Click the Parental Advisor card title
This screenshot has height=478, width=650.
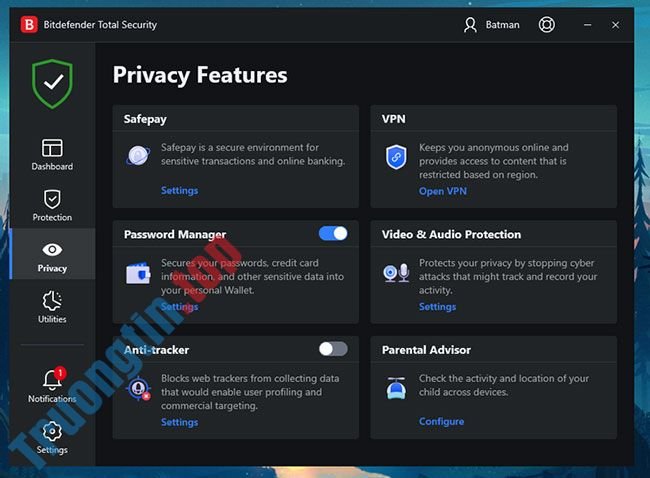[426, 350]
